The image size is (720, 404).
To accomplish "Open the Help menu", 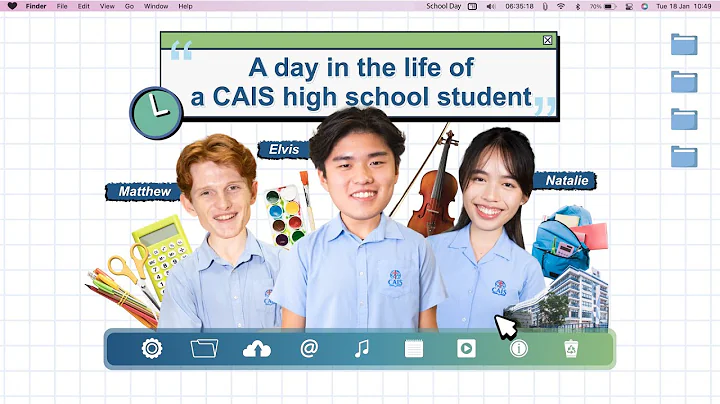I will tap(186, 6).
